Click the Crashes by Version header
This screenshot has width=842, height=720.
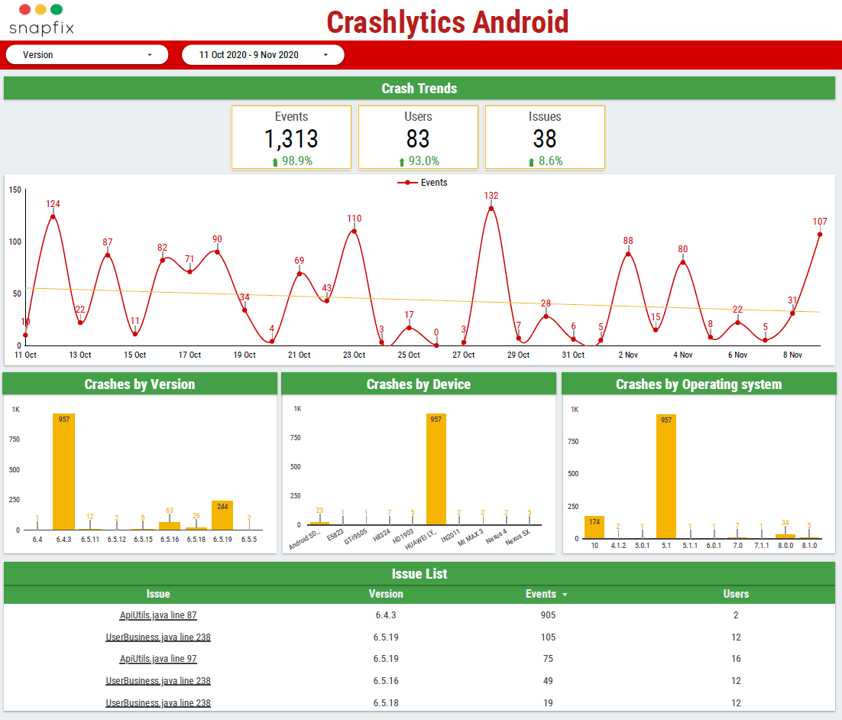coord(140,384)
